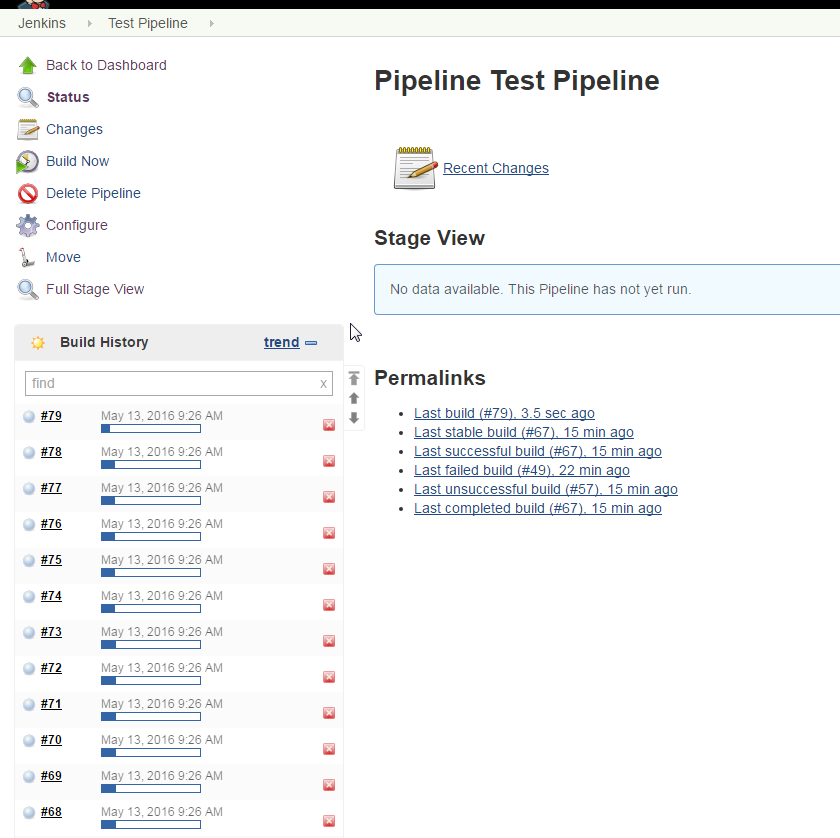Open the Jenkins breadcrumb dropdown arrow

90,23
